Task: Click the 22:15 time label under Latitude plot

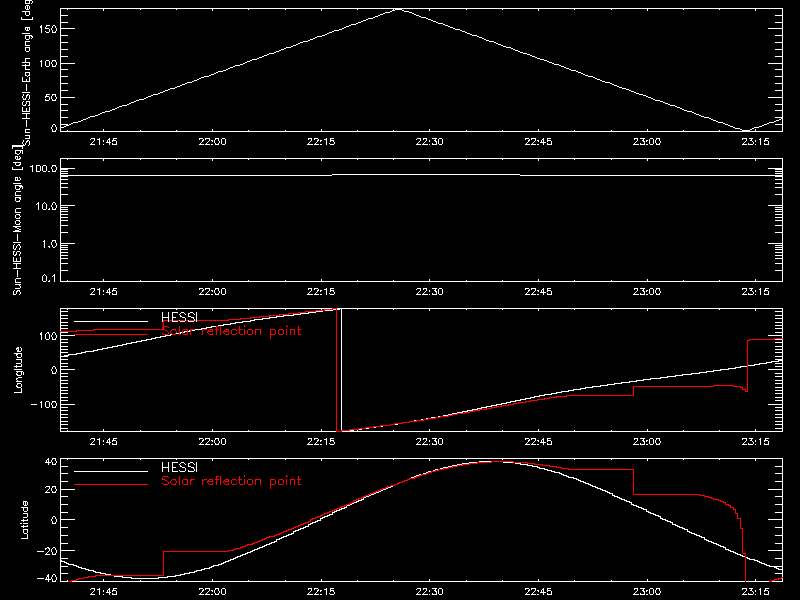Action: [x=321, y=592]
